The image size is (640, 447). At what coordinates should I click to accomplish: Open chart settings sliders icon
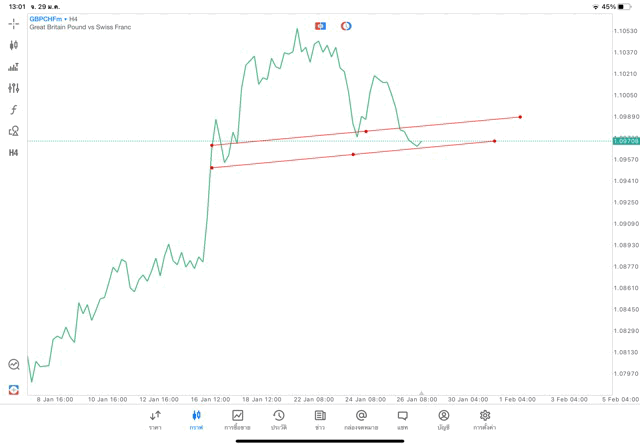(x=14, y=88)
